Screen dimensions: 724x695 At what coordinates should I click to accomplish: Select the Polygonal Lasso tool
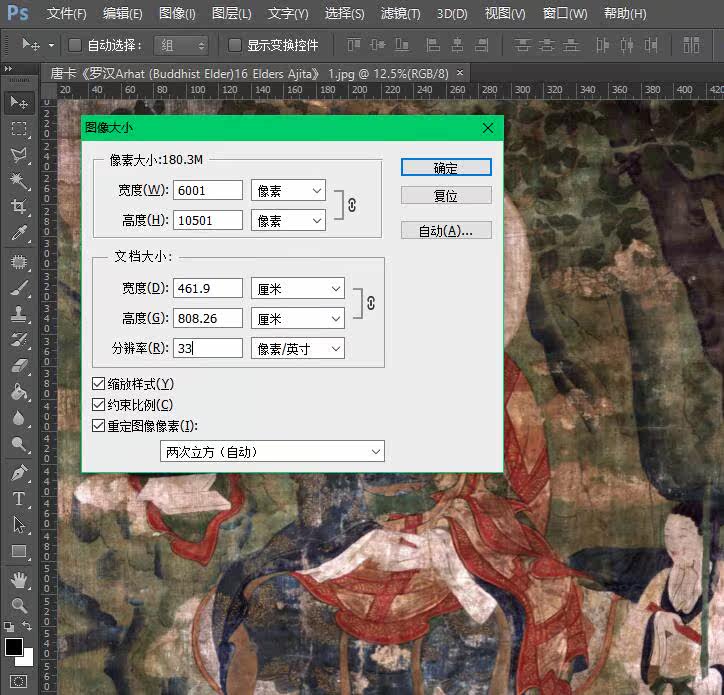(x=18, y=155)
